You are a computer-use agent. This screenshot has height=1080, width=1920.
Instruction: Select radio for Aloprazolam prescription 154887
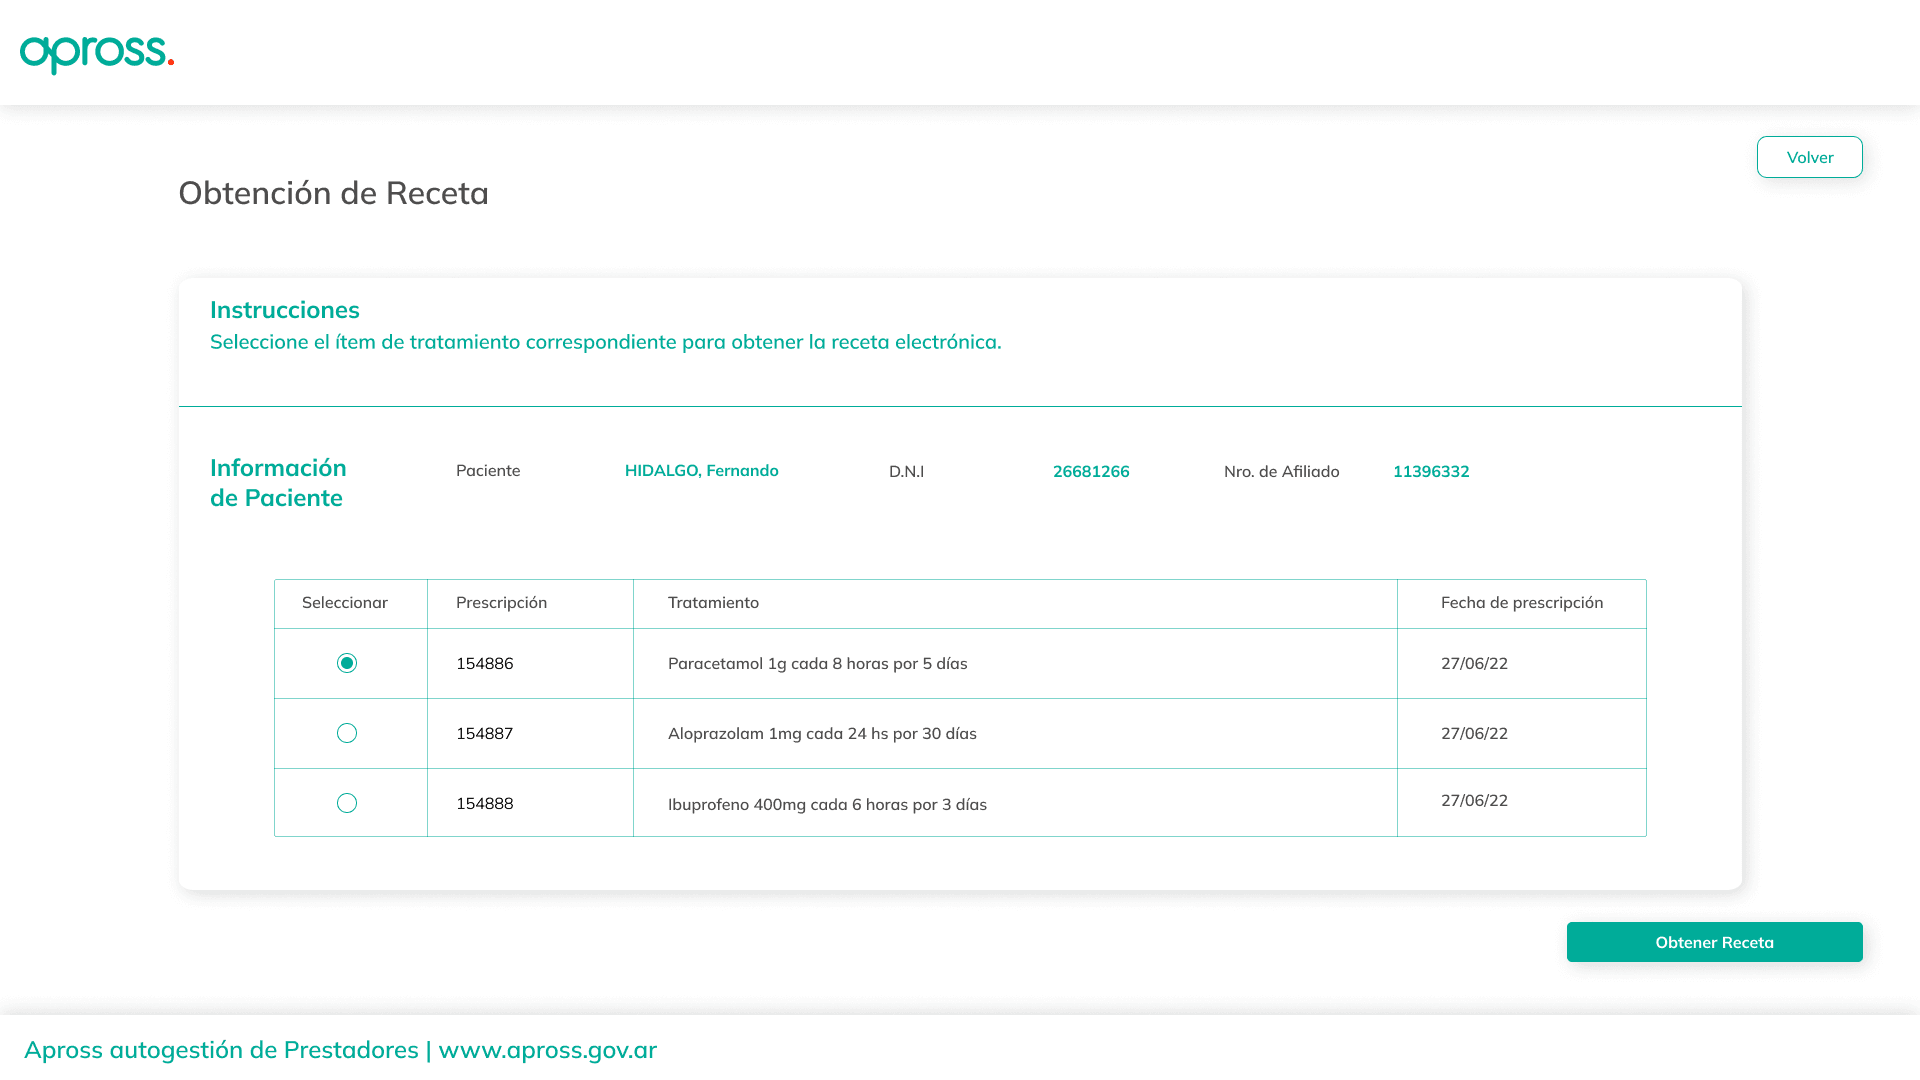pos(347,733)
